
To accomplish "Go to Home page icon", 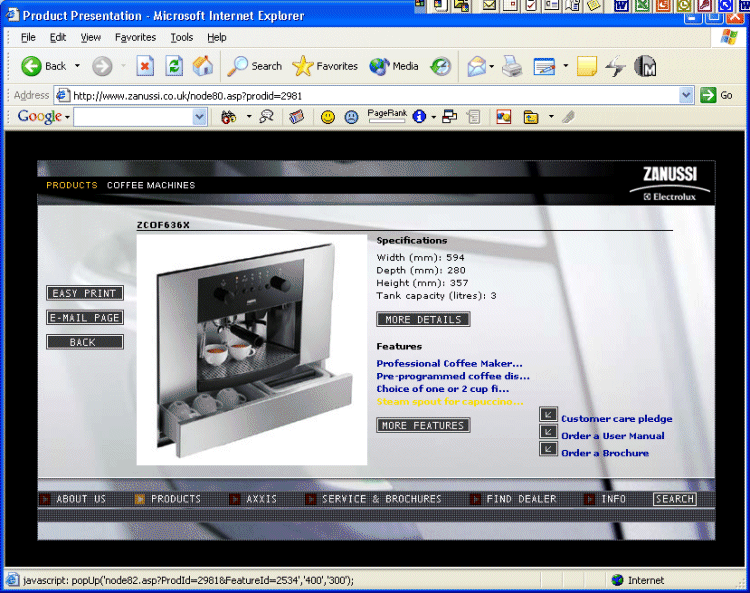I will (203, 66).
